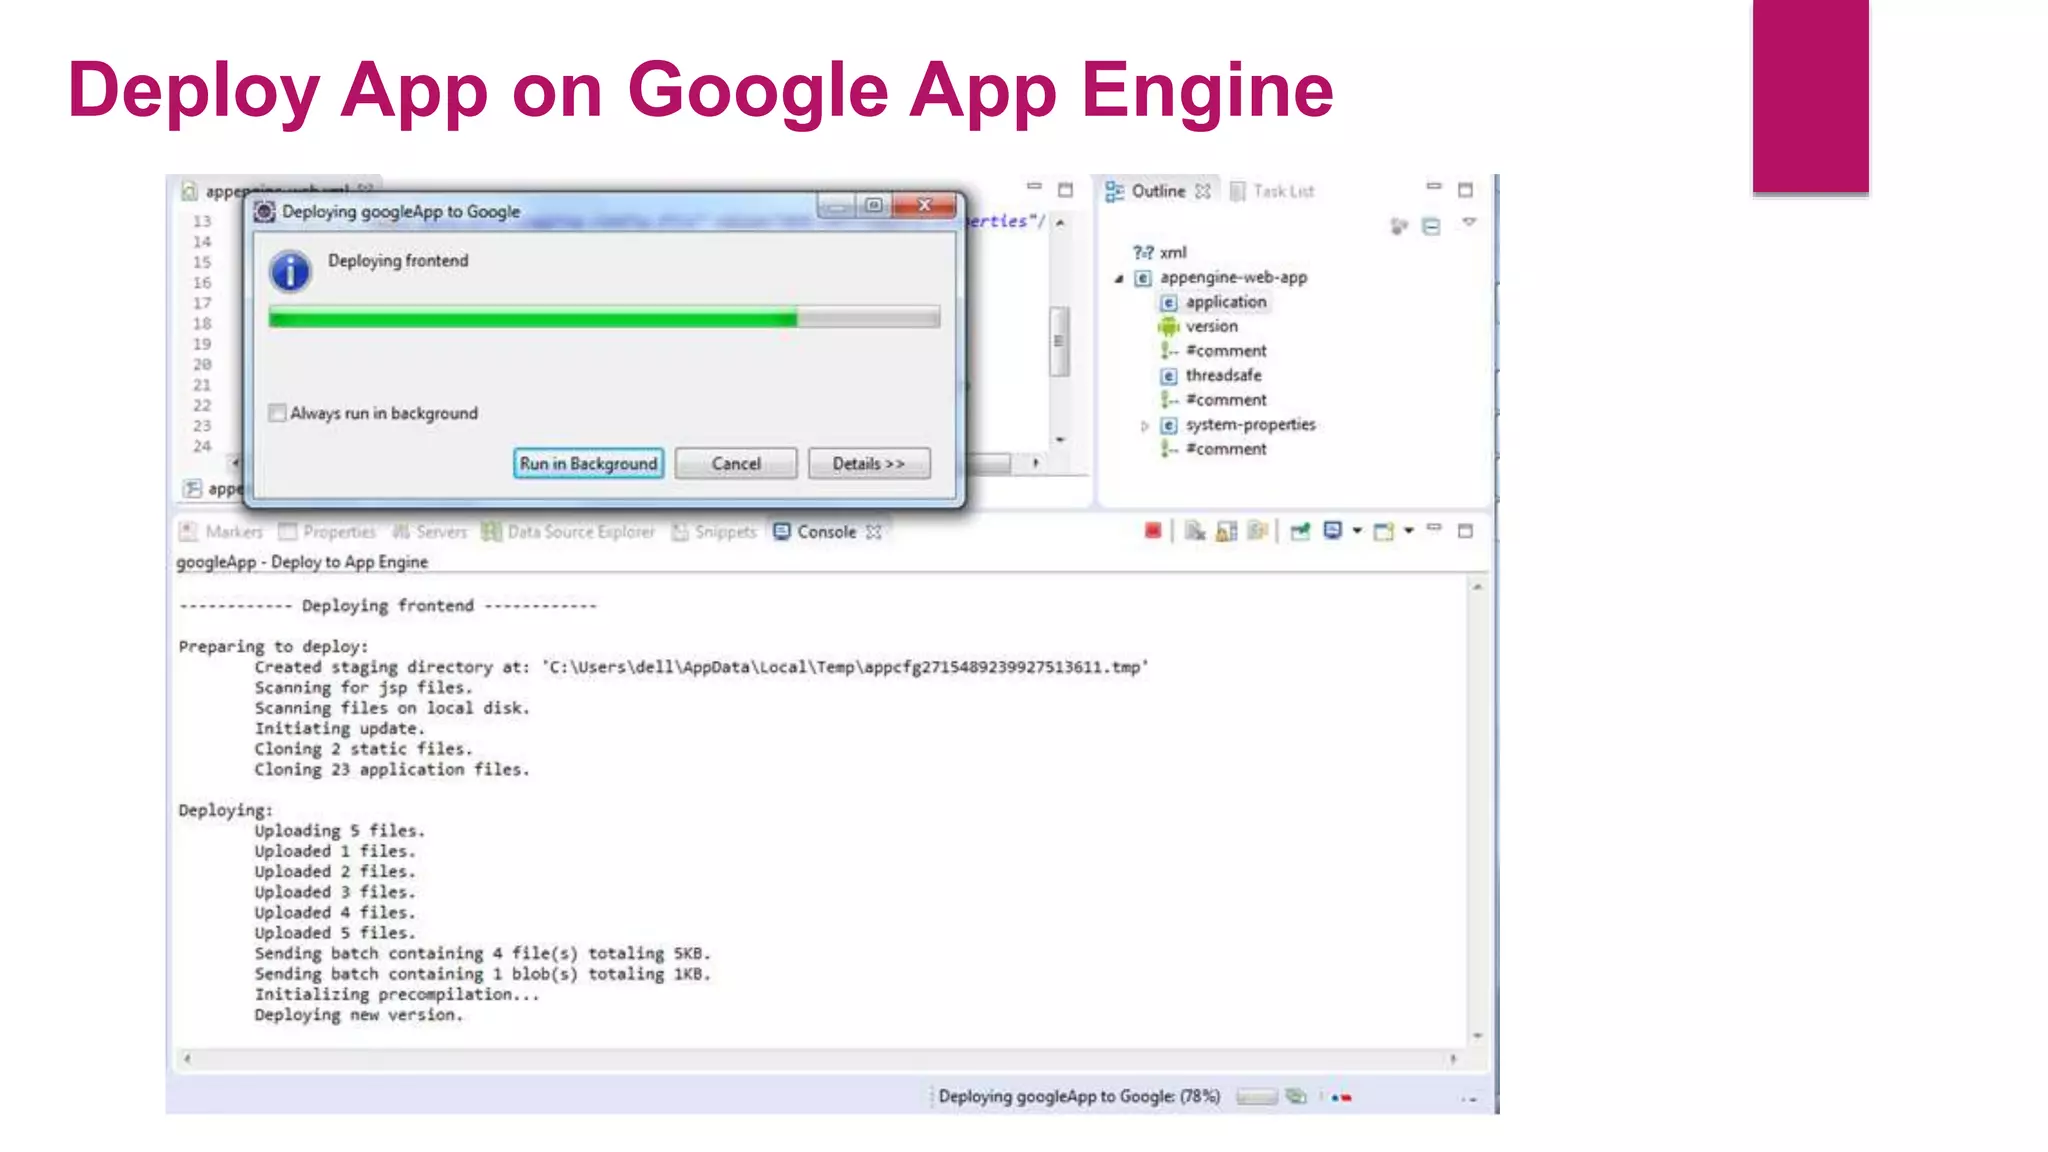This screenshot has height=1152, width=2048.
Task: Click the Display Selected Console icon
Action: click(1332, 531)
